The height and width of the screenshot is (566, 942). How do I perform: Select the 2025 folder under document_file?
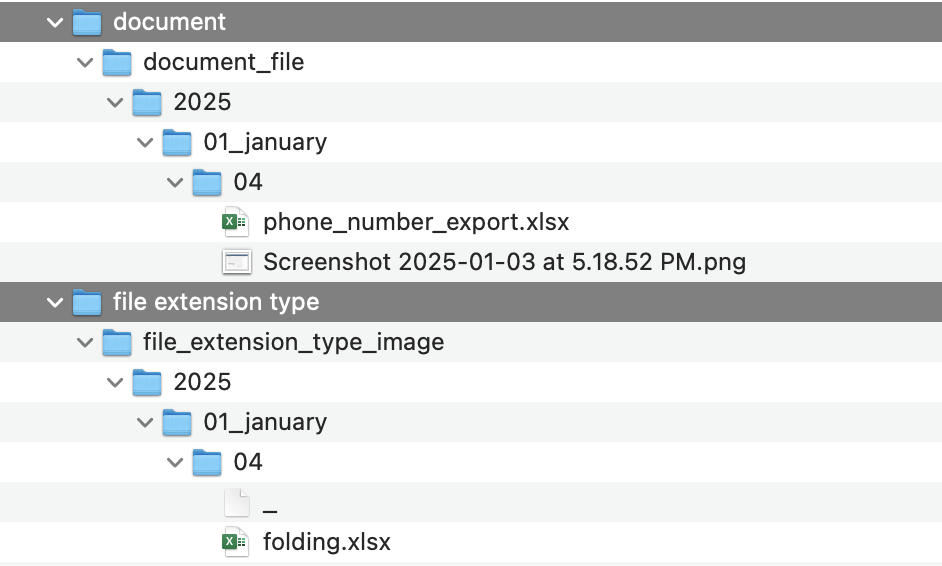(202, 102)
